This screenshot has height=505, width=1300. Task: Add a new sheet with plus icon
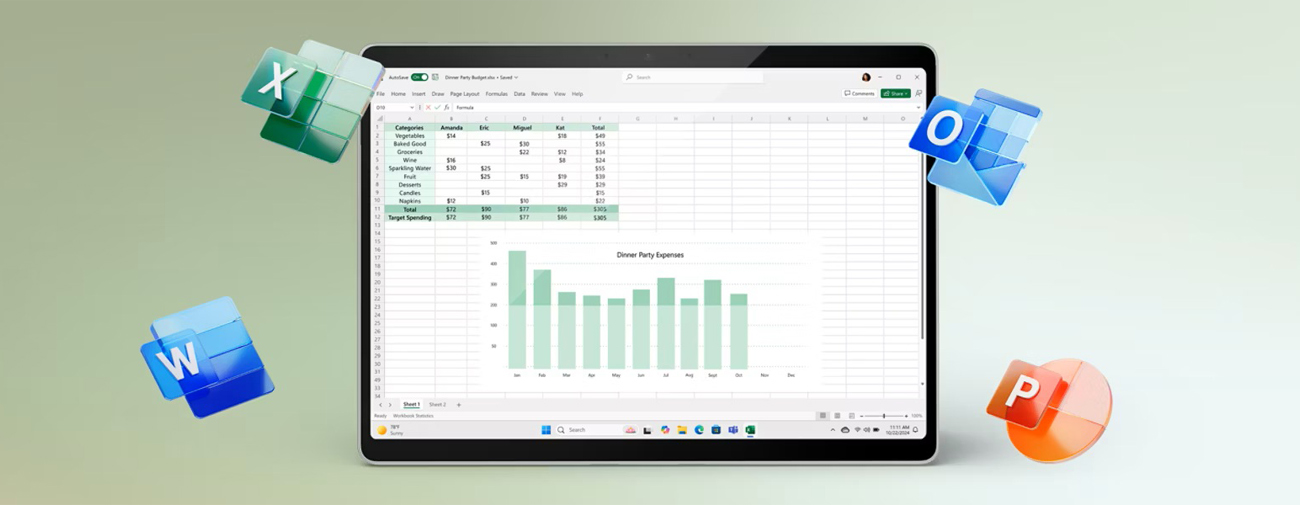click(459, 405)
